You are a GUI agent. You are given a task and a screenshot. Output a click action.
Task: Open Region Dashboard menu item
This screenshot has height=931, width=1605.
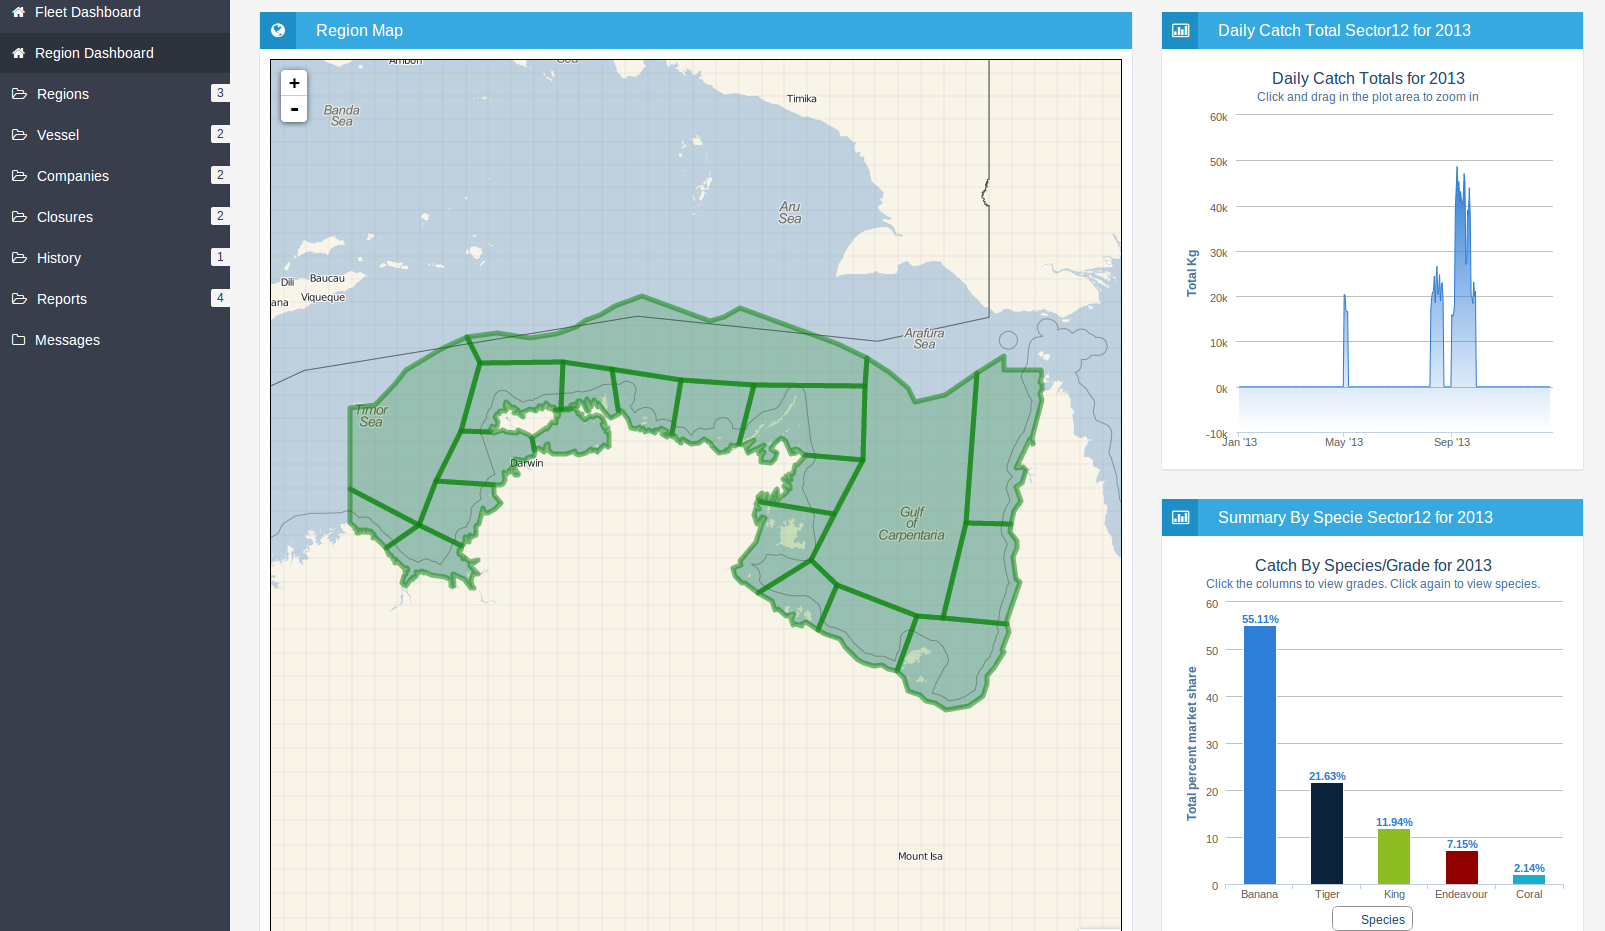tap(115, 53)
